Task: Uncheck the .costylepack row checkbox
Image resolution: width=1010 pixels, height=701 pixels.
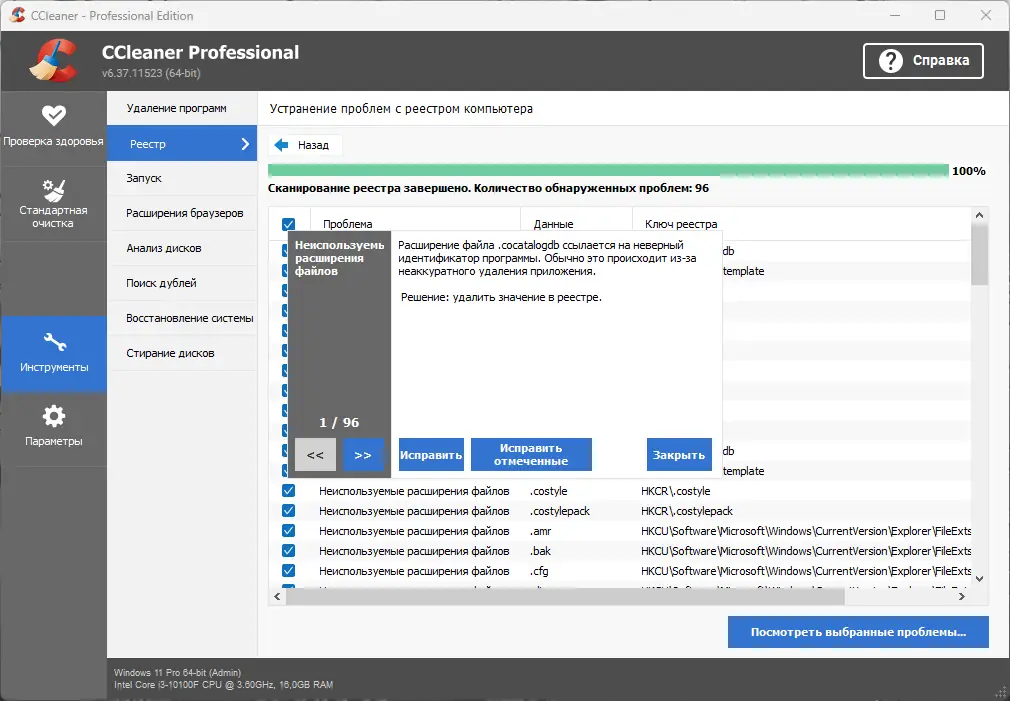Action: (288, 511)
